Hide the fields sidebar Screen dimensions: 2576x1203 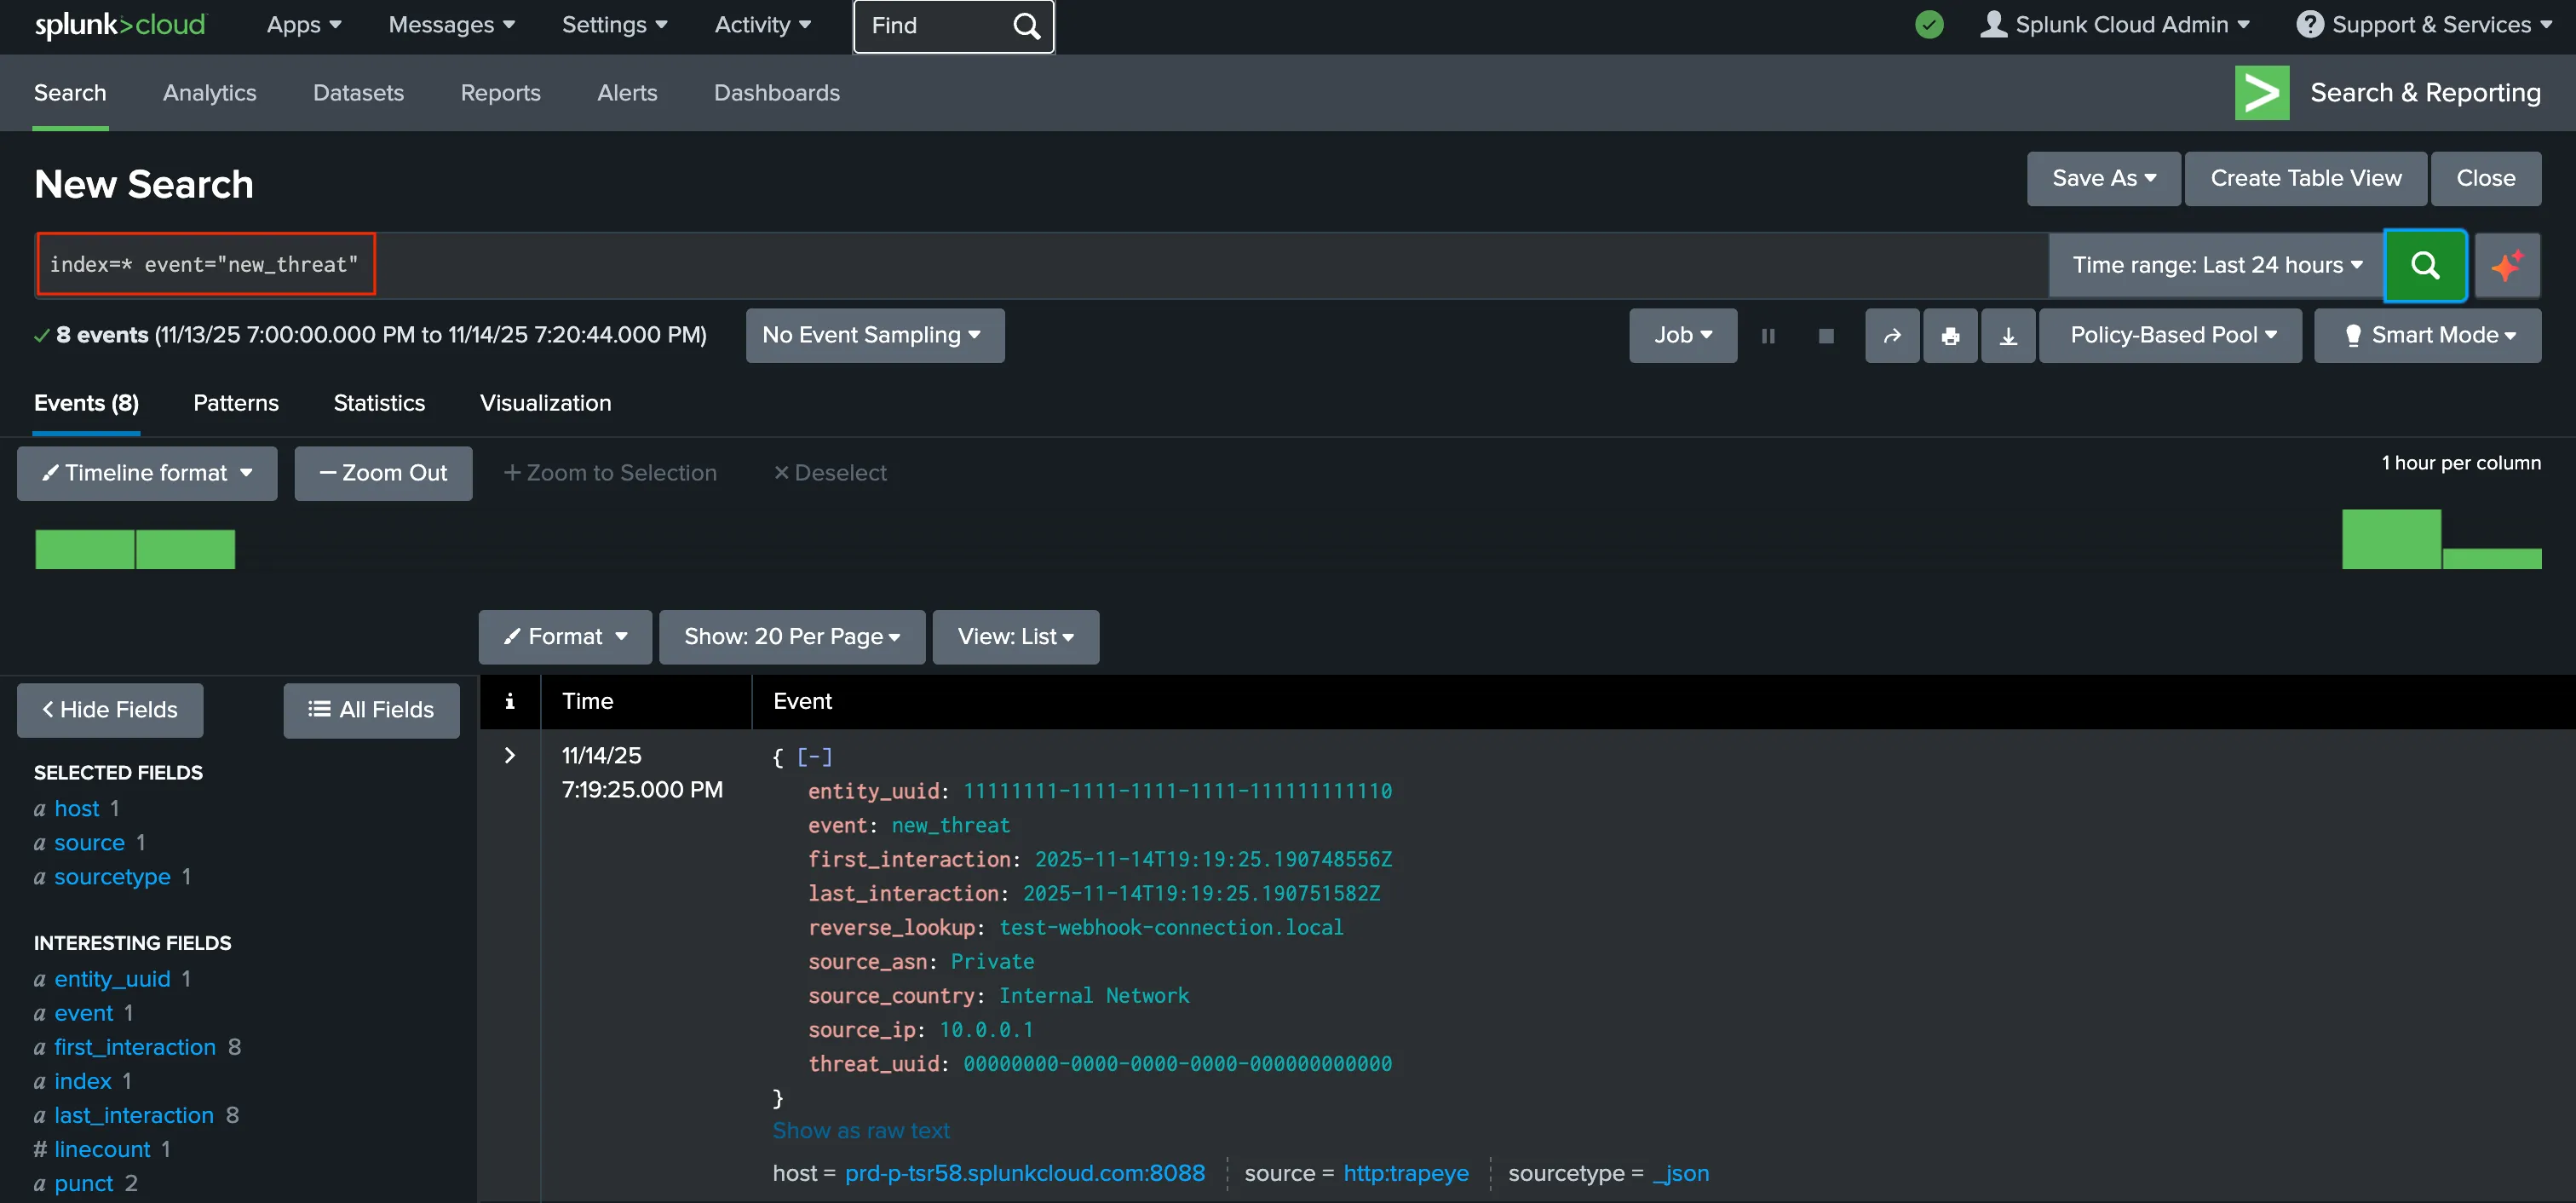click(109, 710)
